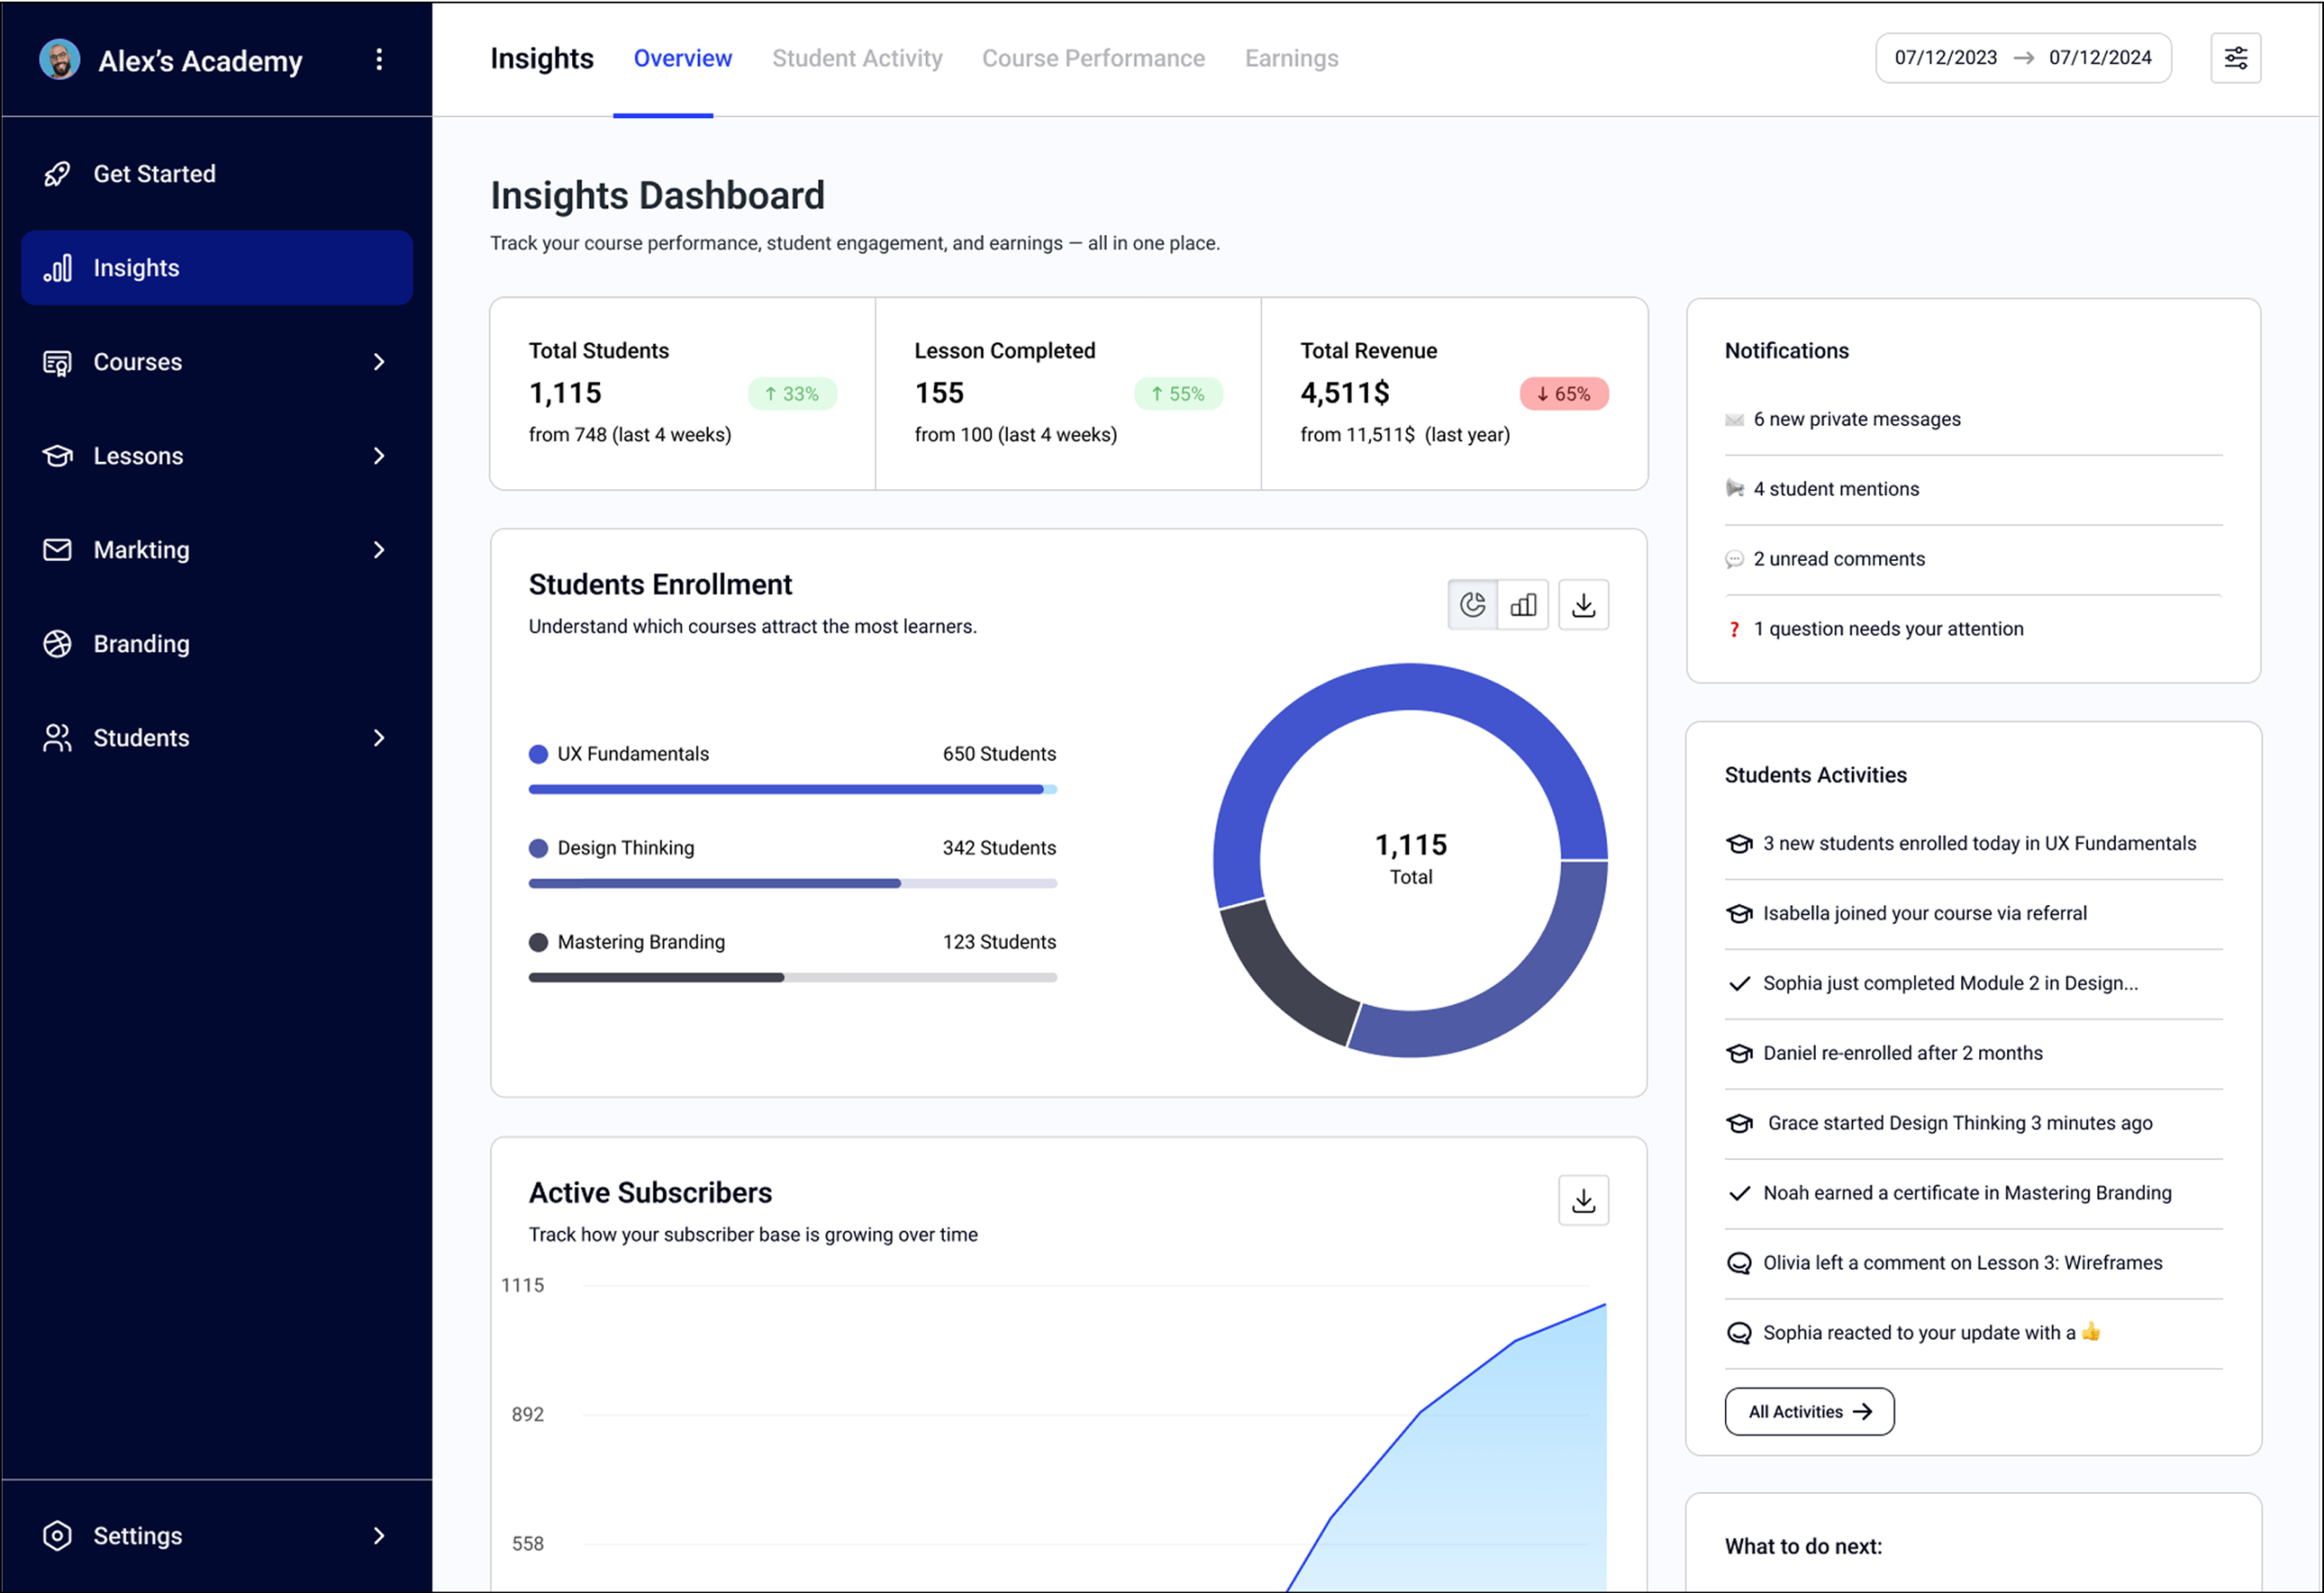Click the All Activities button
This screenshot has height=1593, width=2324.
coord(1808,1411)
